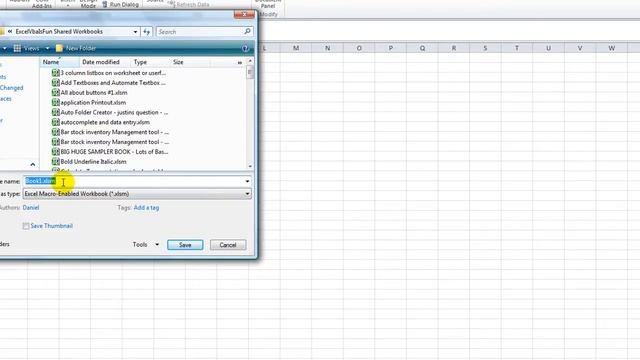Click the Cancel button
Viewport: 640px width, 360px height.
(x=228, y=245)
